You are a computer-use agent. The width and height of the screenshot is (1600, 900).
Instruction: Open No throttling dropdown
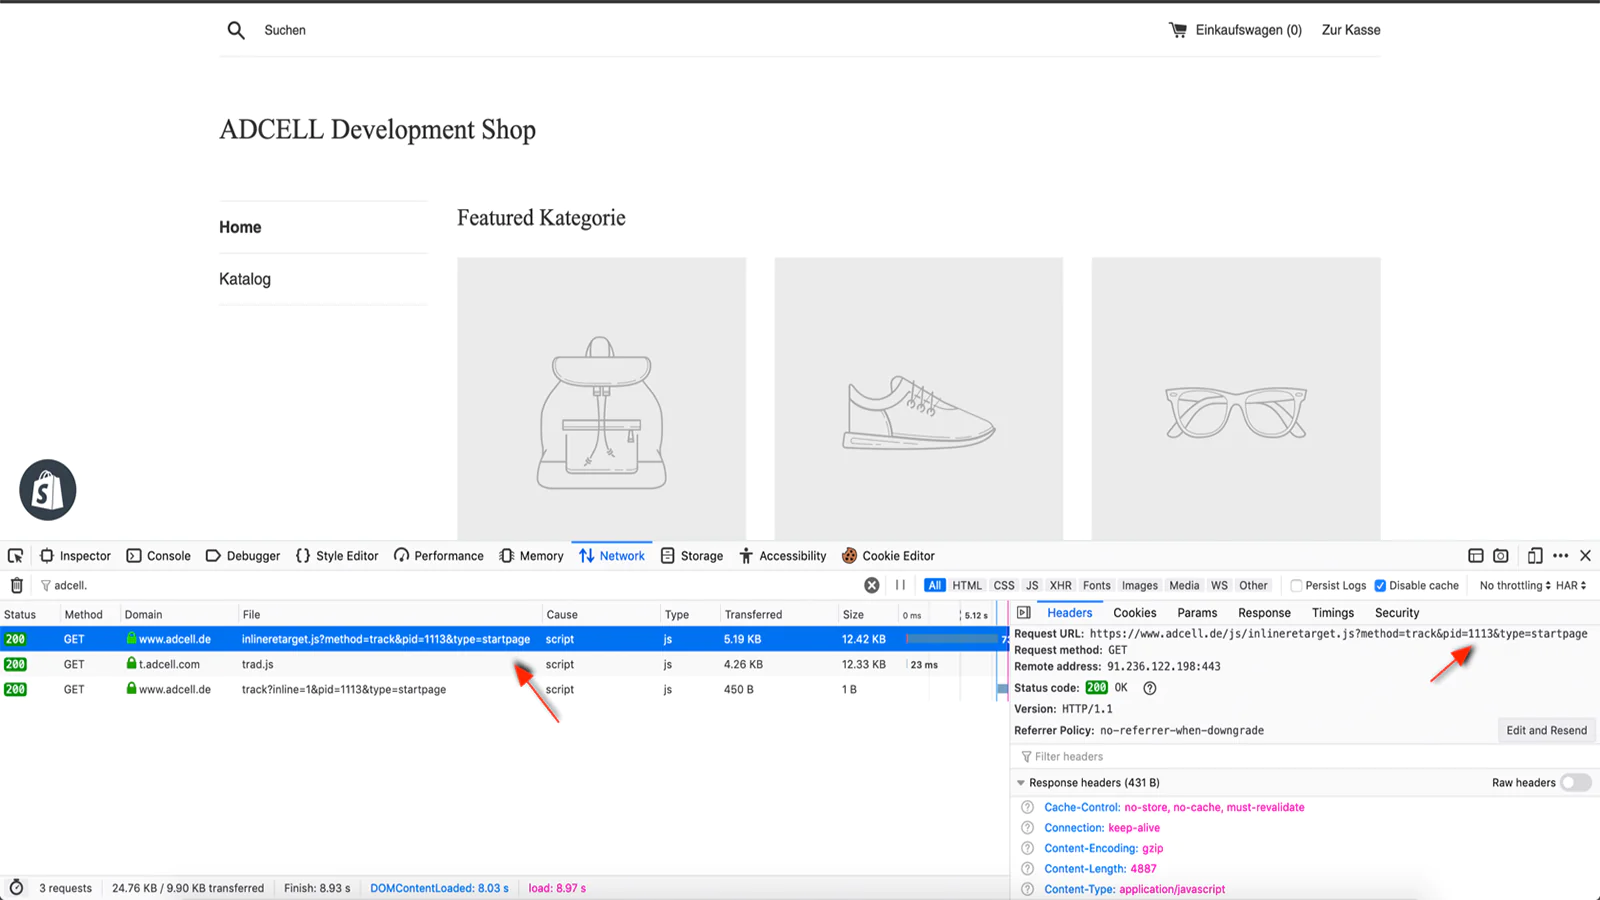[1515, 586]
